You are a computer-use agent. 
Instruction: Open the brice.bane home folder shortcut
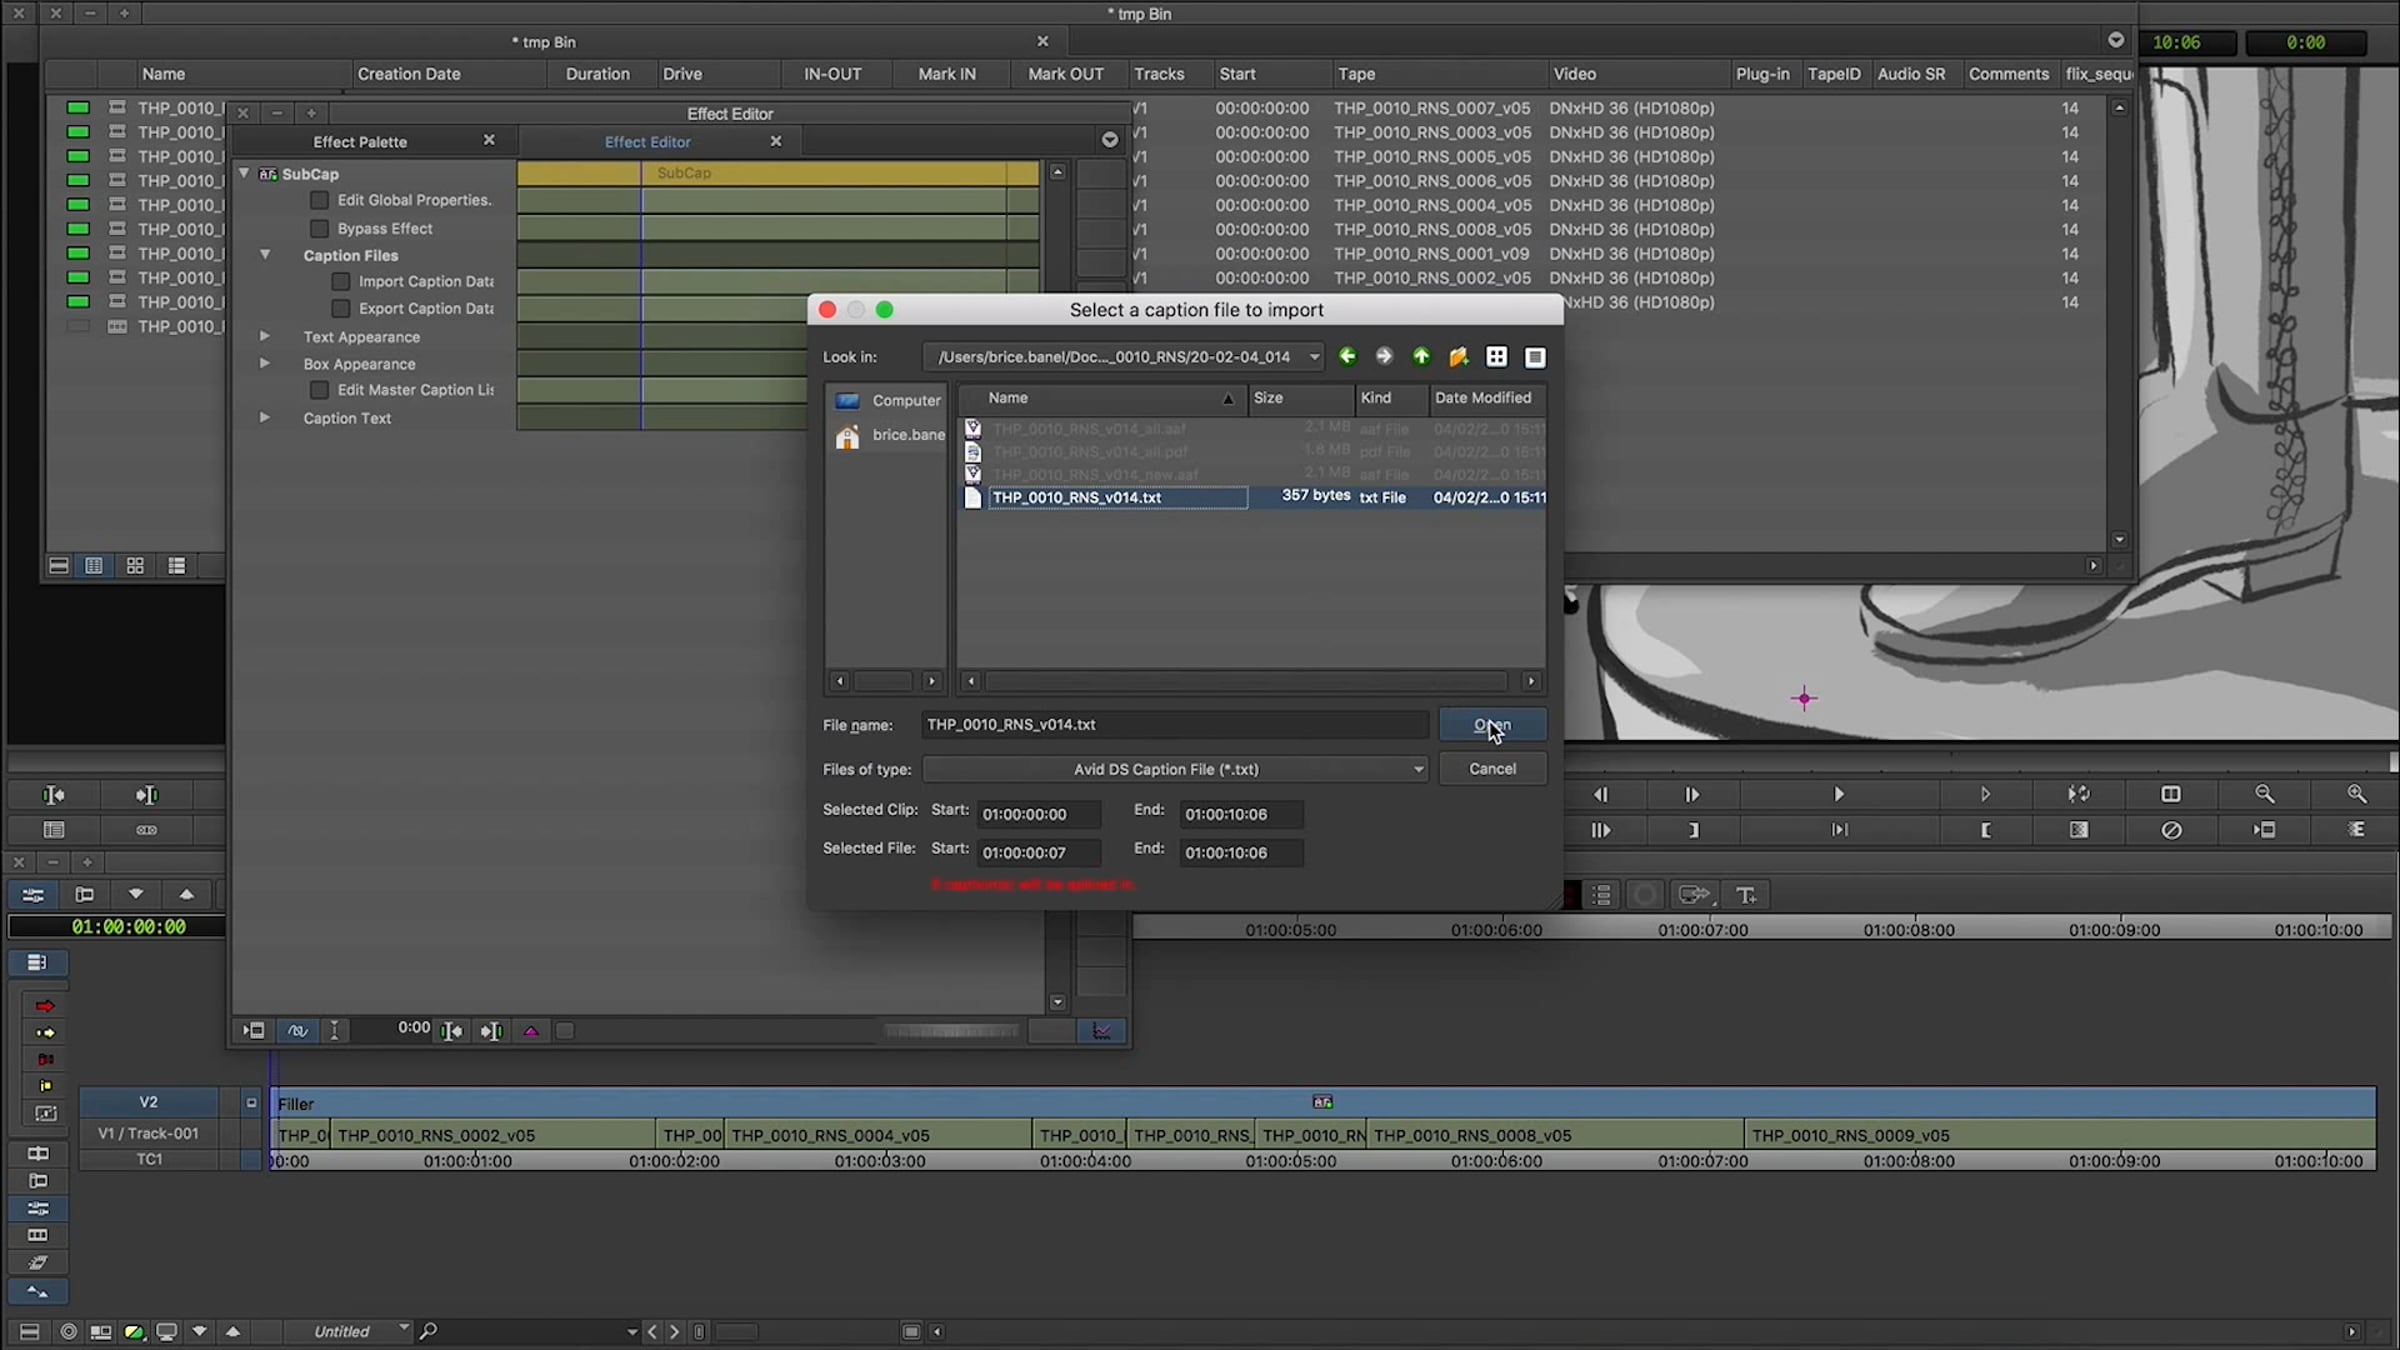point(889,435)
